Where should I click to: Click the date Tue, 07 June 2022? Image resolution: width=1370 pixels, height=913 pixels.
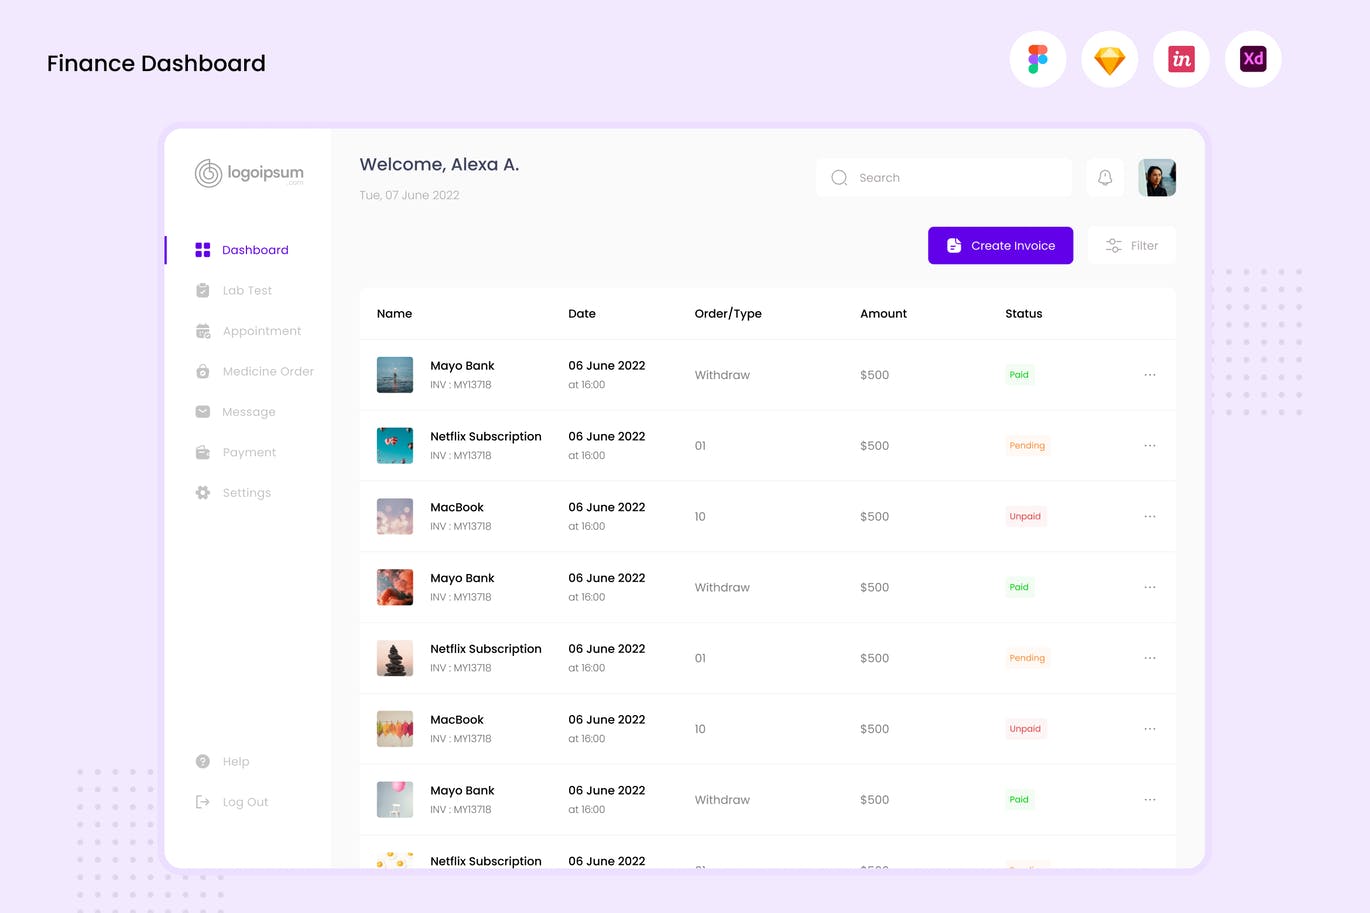pos(409,195)
